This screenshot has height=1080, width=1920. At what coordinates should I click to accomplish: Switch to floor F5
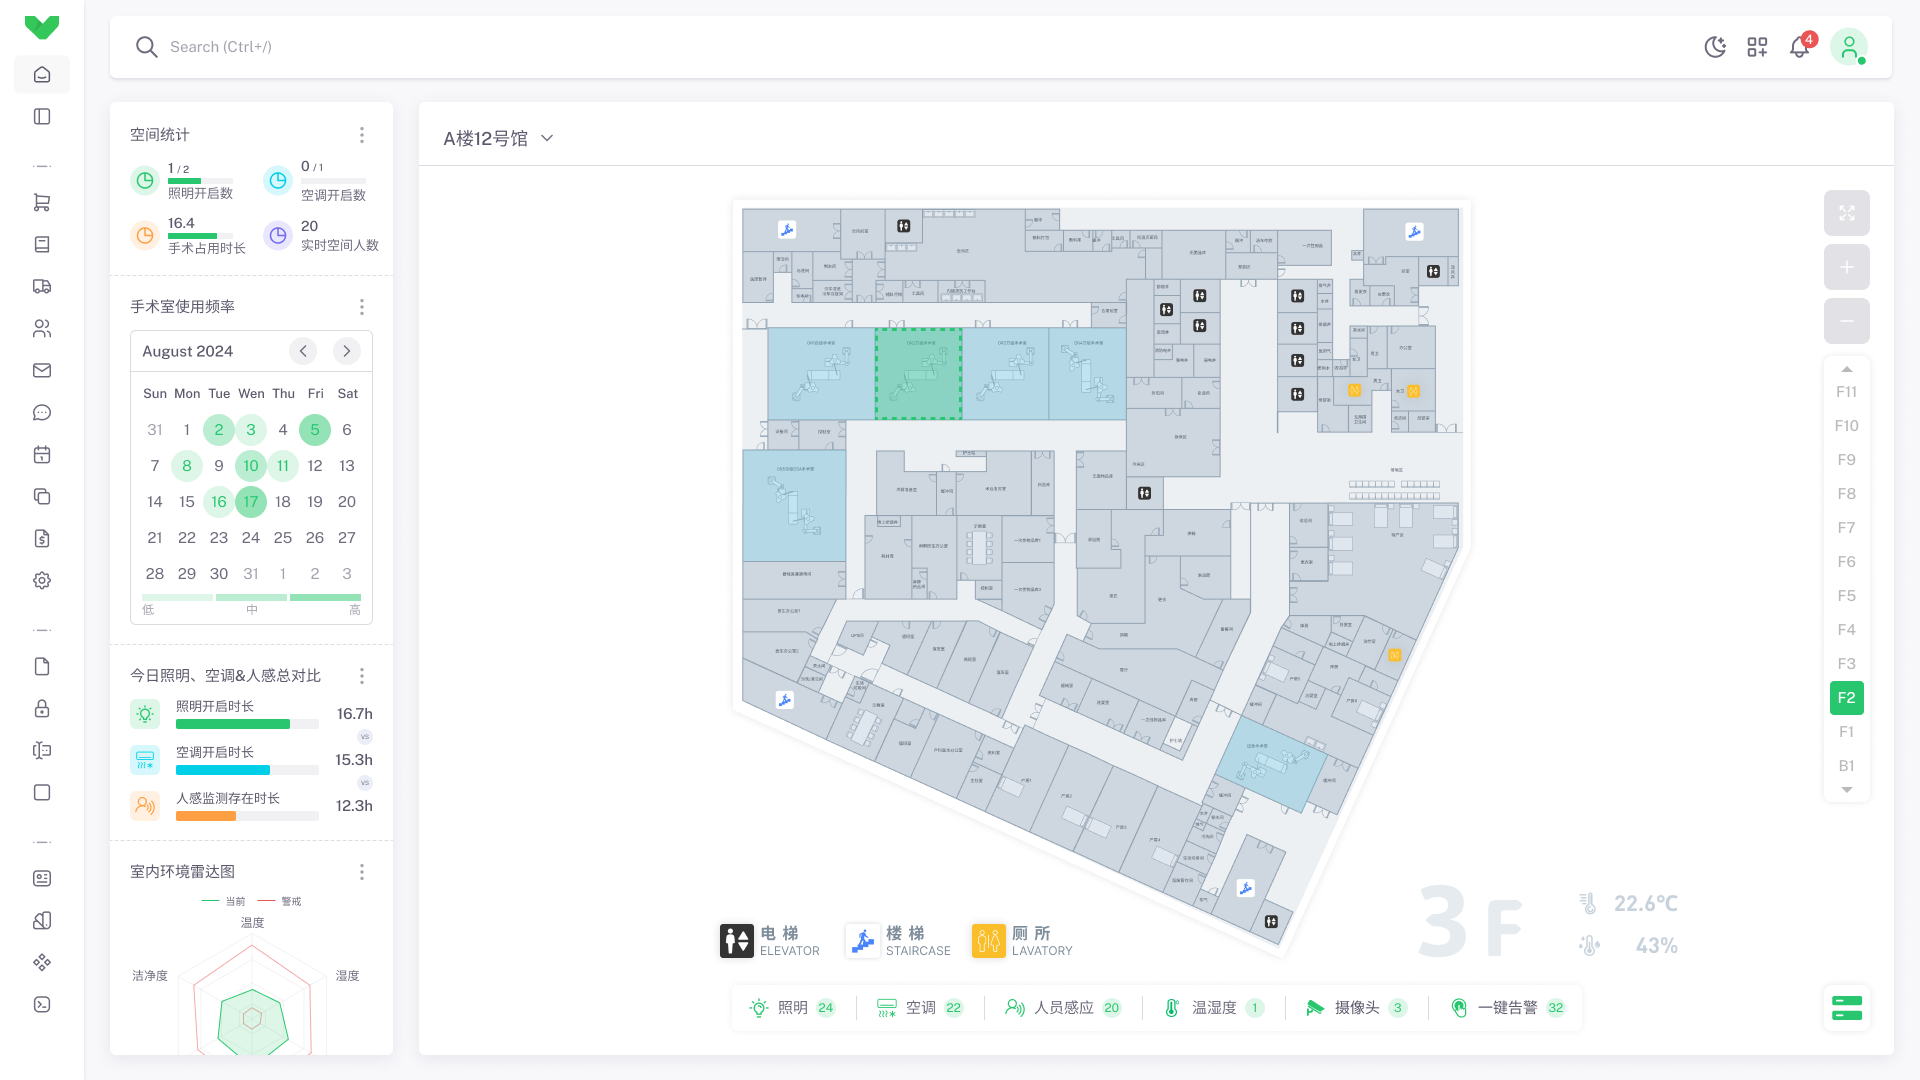[x=1846, y=596]
